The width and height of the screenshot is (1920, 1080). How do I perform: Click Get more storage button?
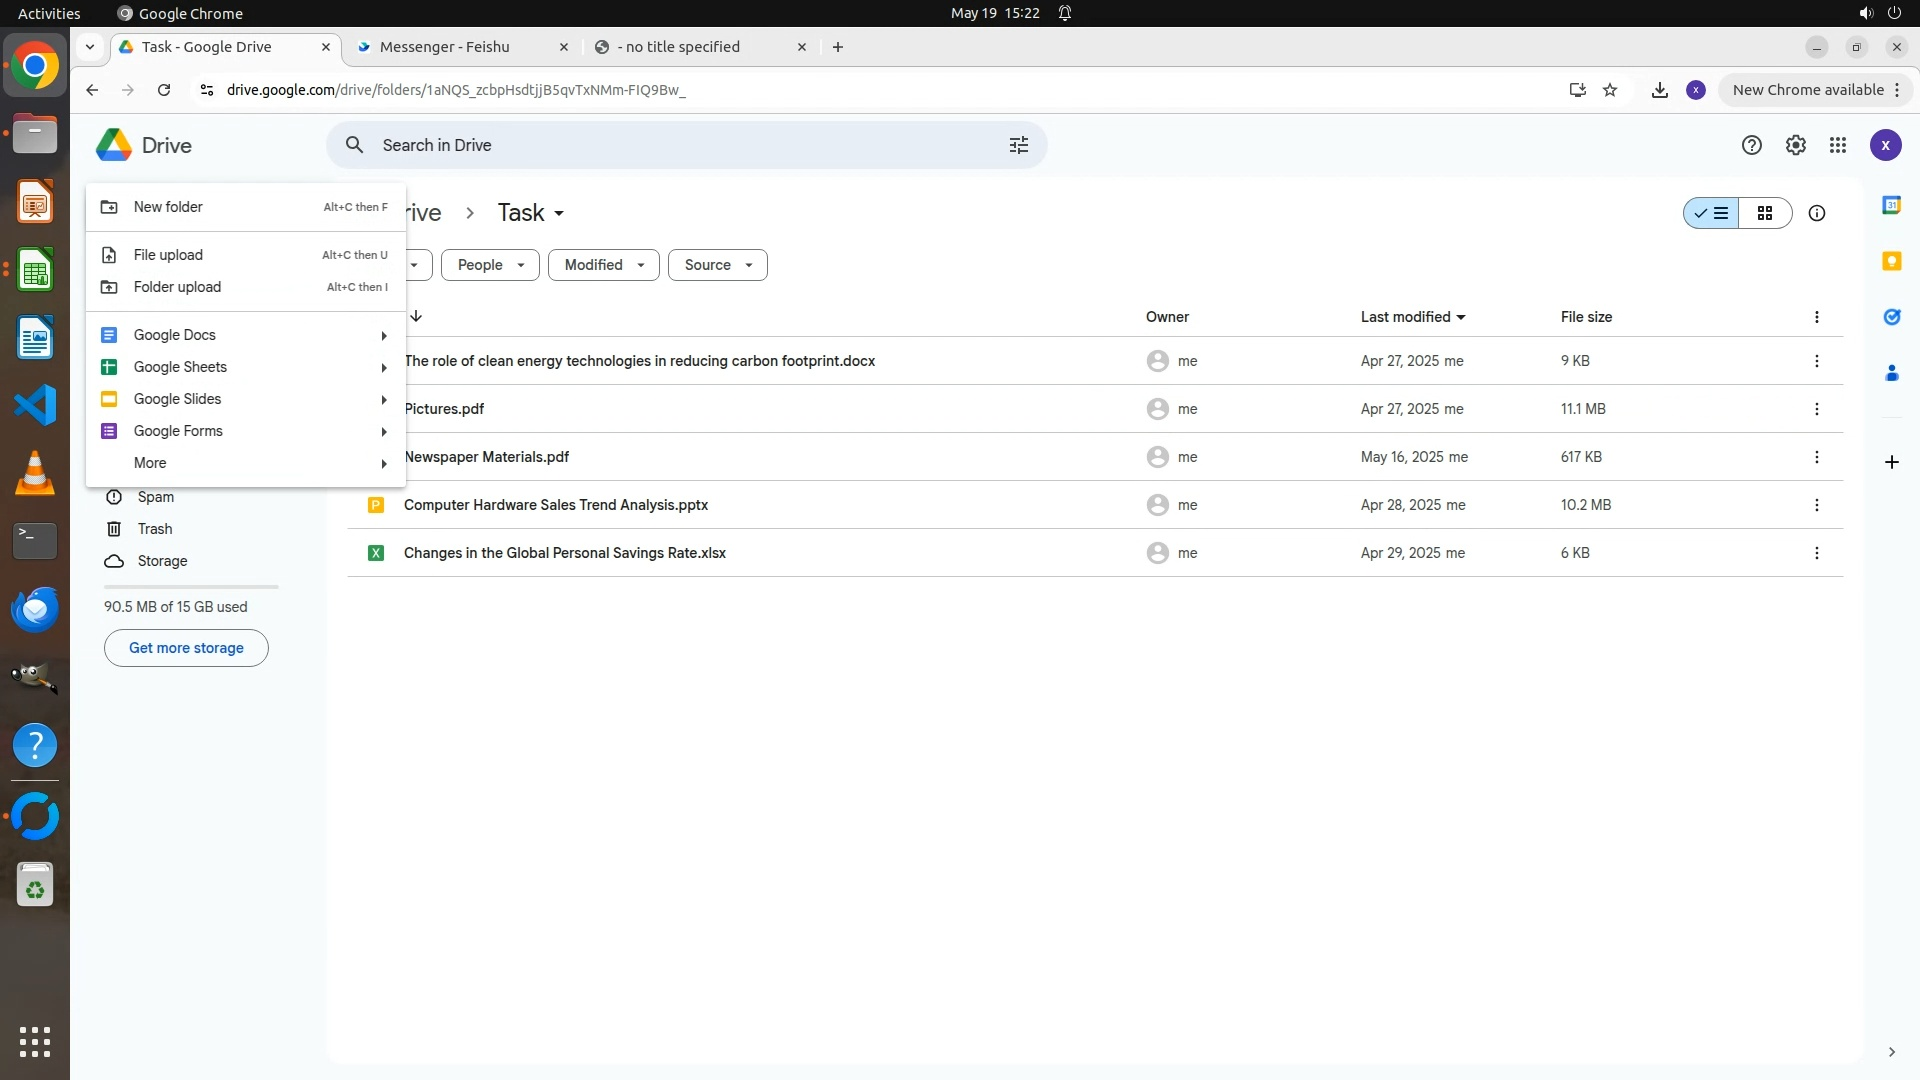click(186, 648)
